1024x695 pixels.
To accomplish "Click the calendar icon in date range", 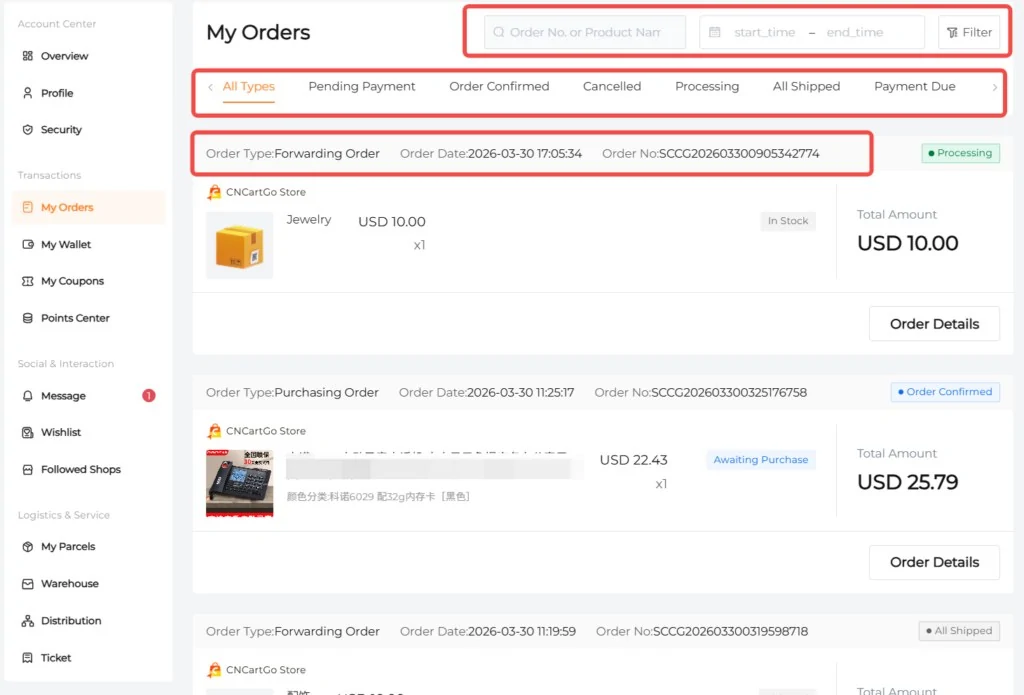I will pyautogui.click(x=715, y=32).
